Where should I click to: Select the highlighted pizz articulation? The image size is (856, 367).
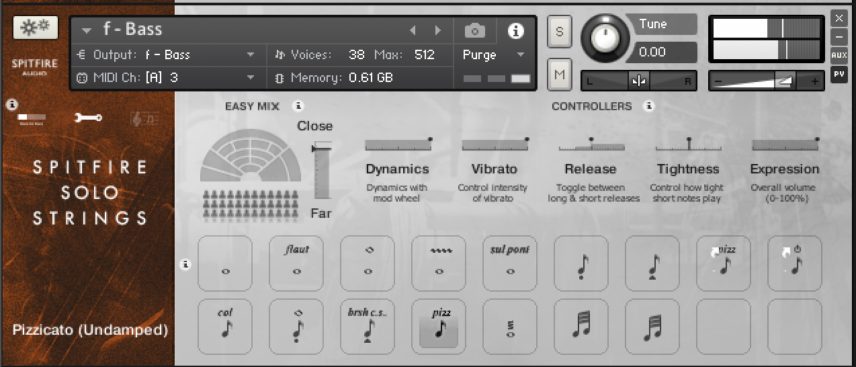pos(439,327)
